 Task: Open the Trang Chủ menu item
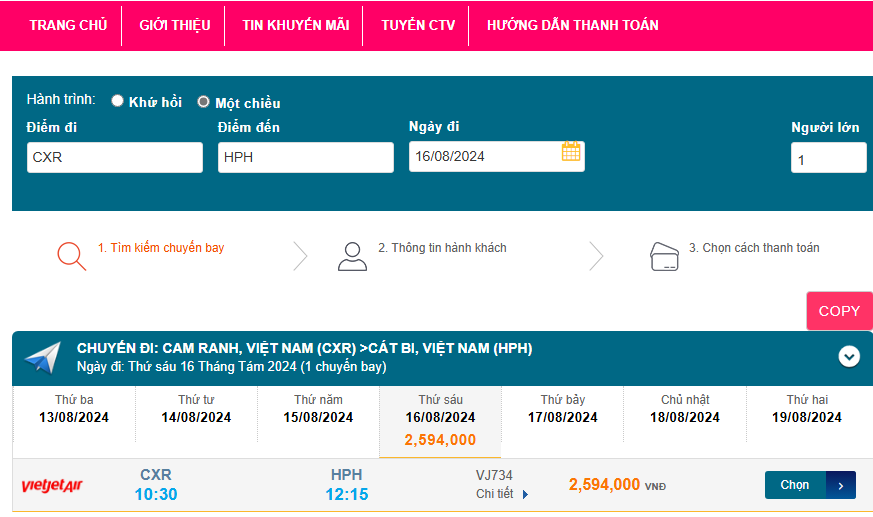pos(68,25)
